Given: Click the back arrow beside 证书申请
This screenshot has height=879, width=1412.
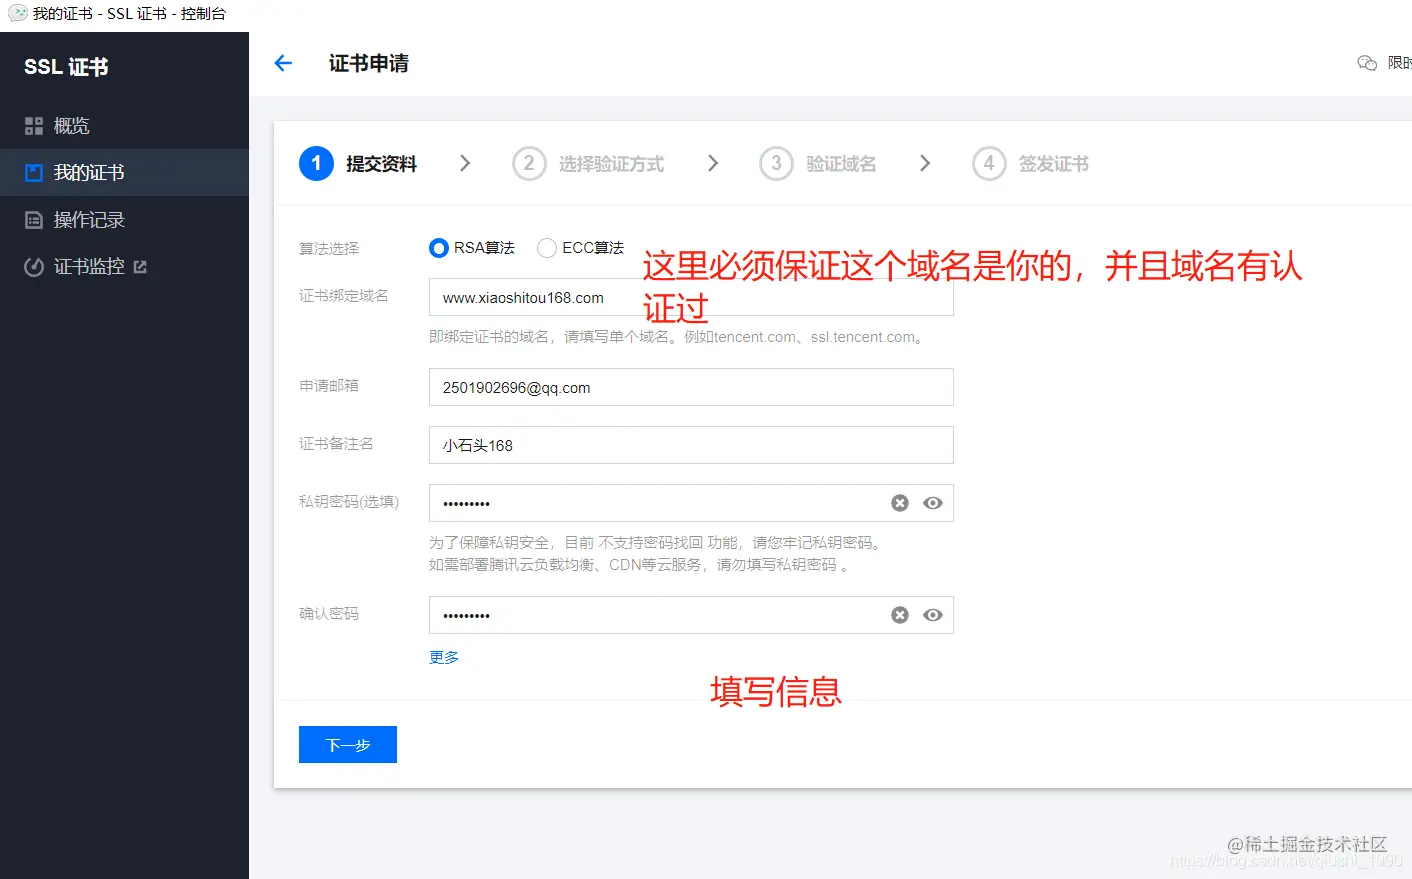Looking at the screenshot, I should (x=283, y=63).
